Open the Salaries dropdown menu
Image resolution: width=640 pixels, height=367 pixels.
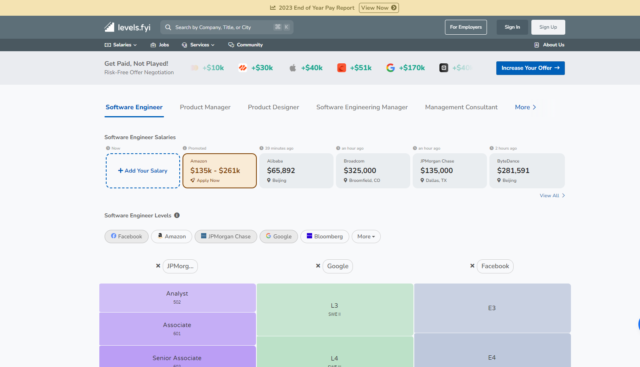tap(121, 45)
